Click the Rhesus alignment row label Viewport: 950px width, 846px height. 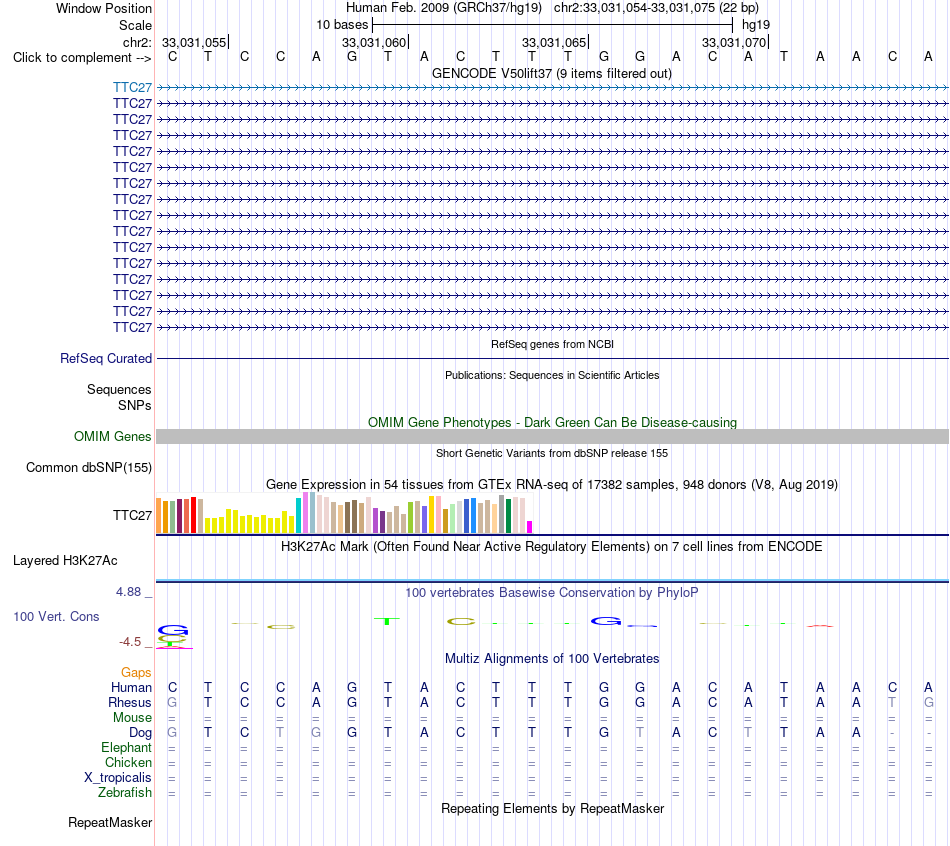pos(130,702)
